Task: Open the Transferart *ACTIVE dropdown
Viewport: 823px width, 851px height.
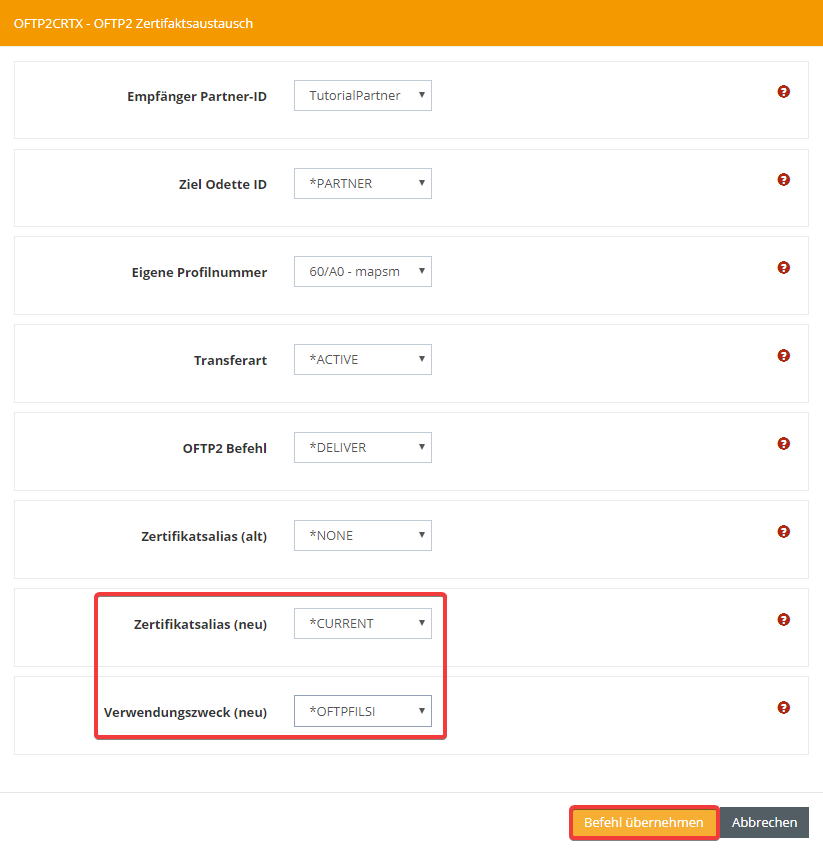Action: 362,360
